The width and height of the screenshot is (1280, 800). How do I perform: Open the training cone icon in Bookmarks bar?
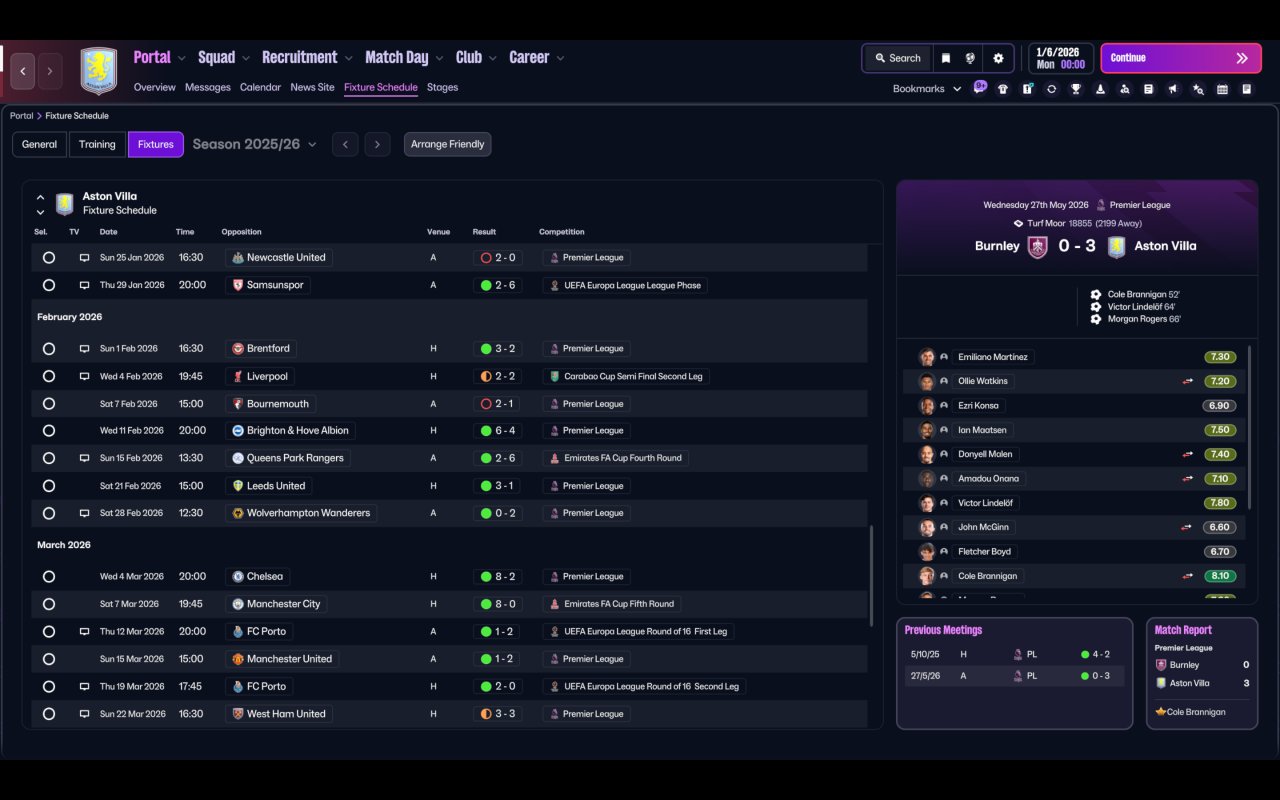coord(1100,89)
